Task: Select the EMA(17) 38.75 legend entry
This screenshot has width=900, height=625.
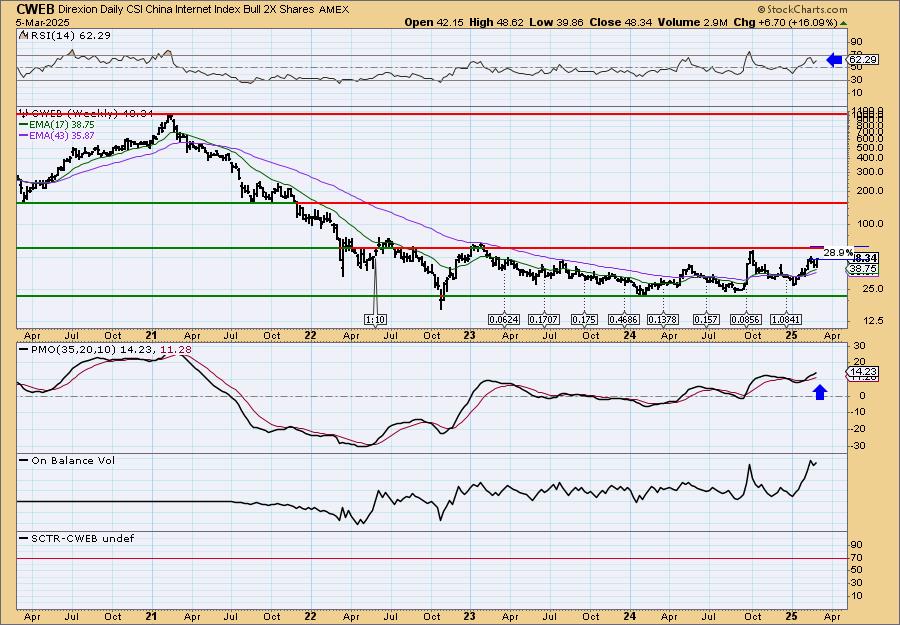Action: point(57,125)
